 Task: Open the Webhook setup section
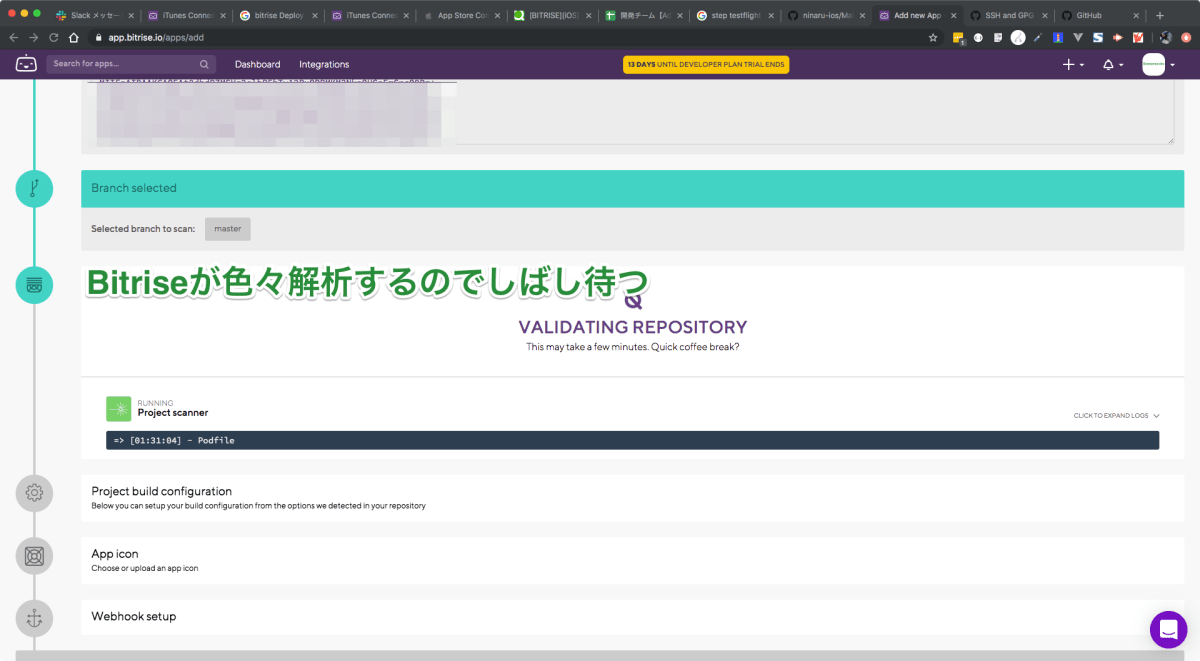pyautogui.click(x=632, y=617)
